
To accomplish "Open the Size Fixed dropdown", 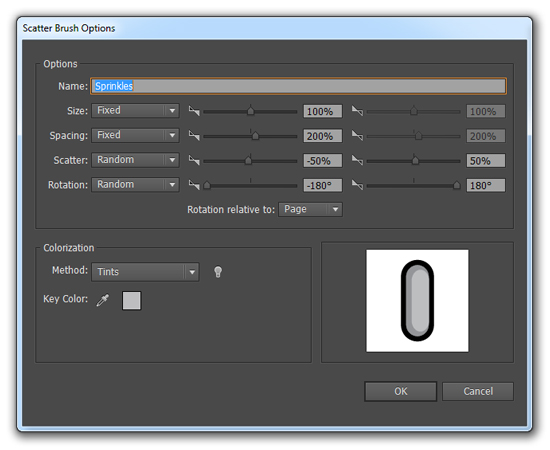I will tap(135, 110).
